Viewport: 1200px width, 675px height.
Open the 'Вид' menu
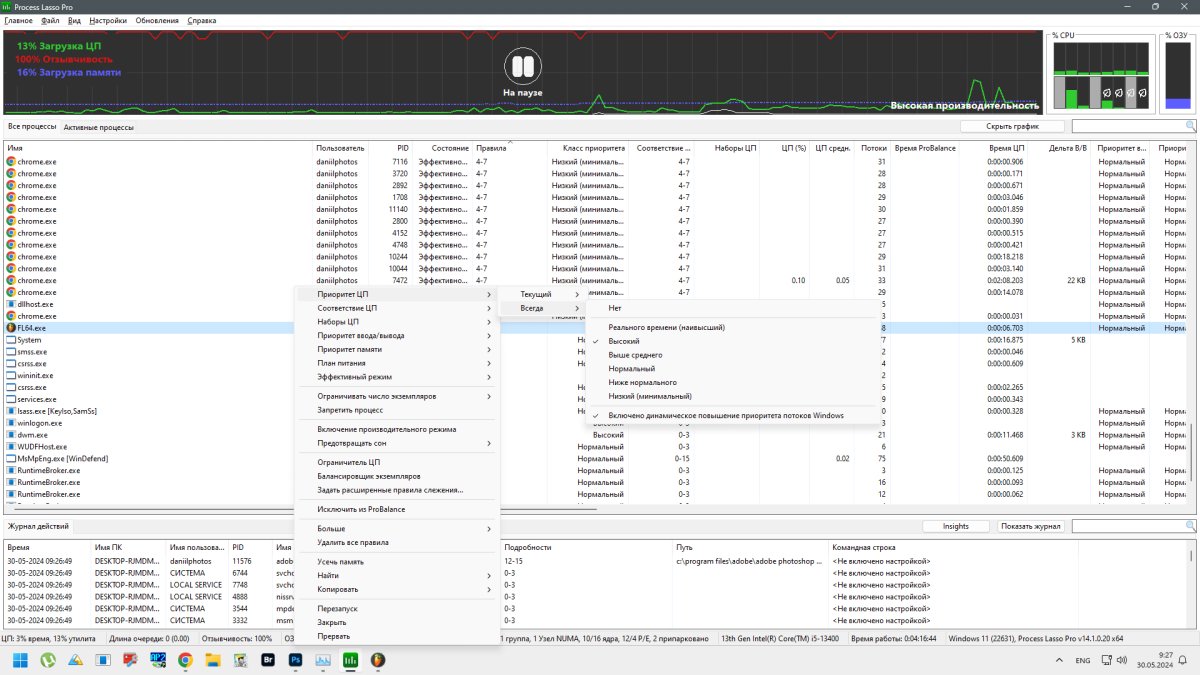point(74,20)
